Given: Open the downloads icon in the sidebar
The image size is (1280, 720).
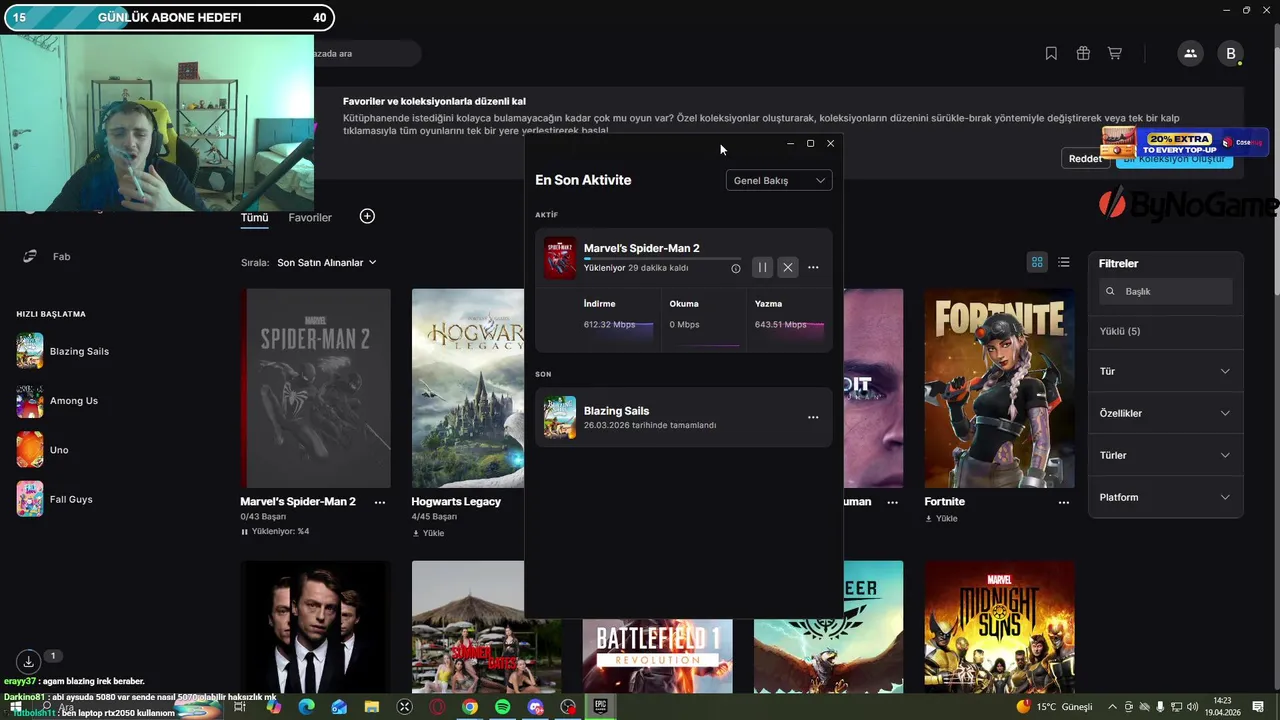Looking at the screenshot, I should [x=29, y=661].
